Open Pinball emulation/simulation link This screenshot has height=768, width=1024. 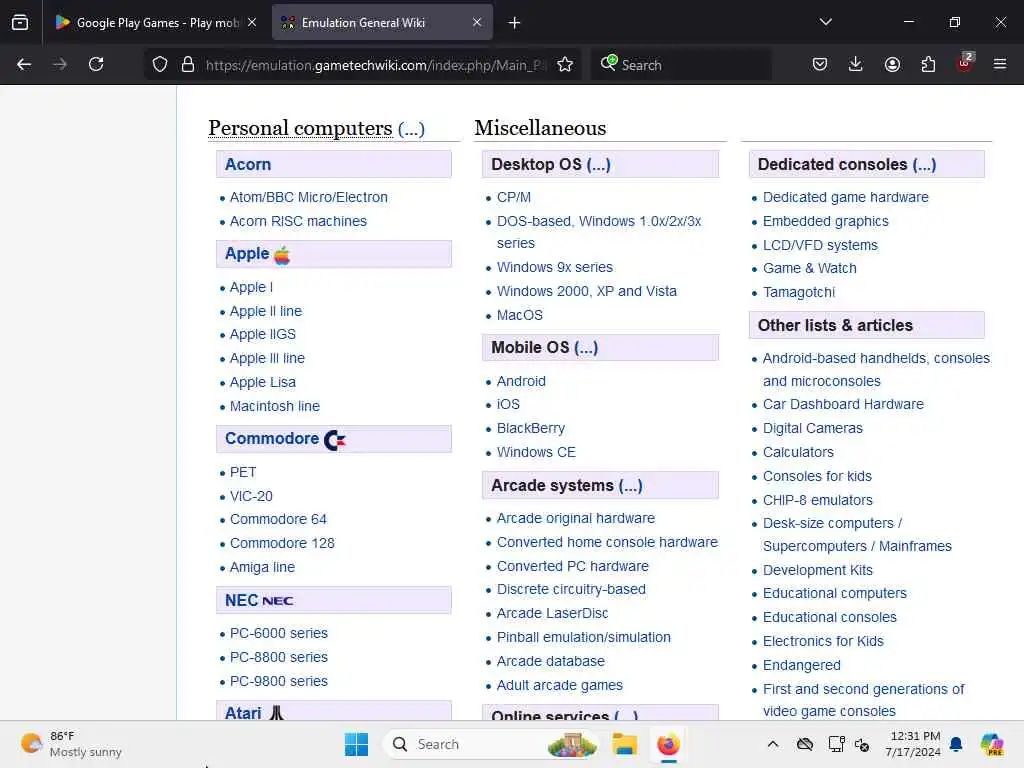[584, 637]
